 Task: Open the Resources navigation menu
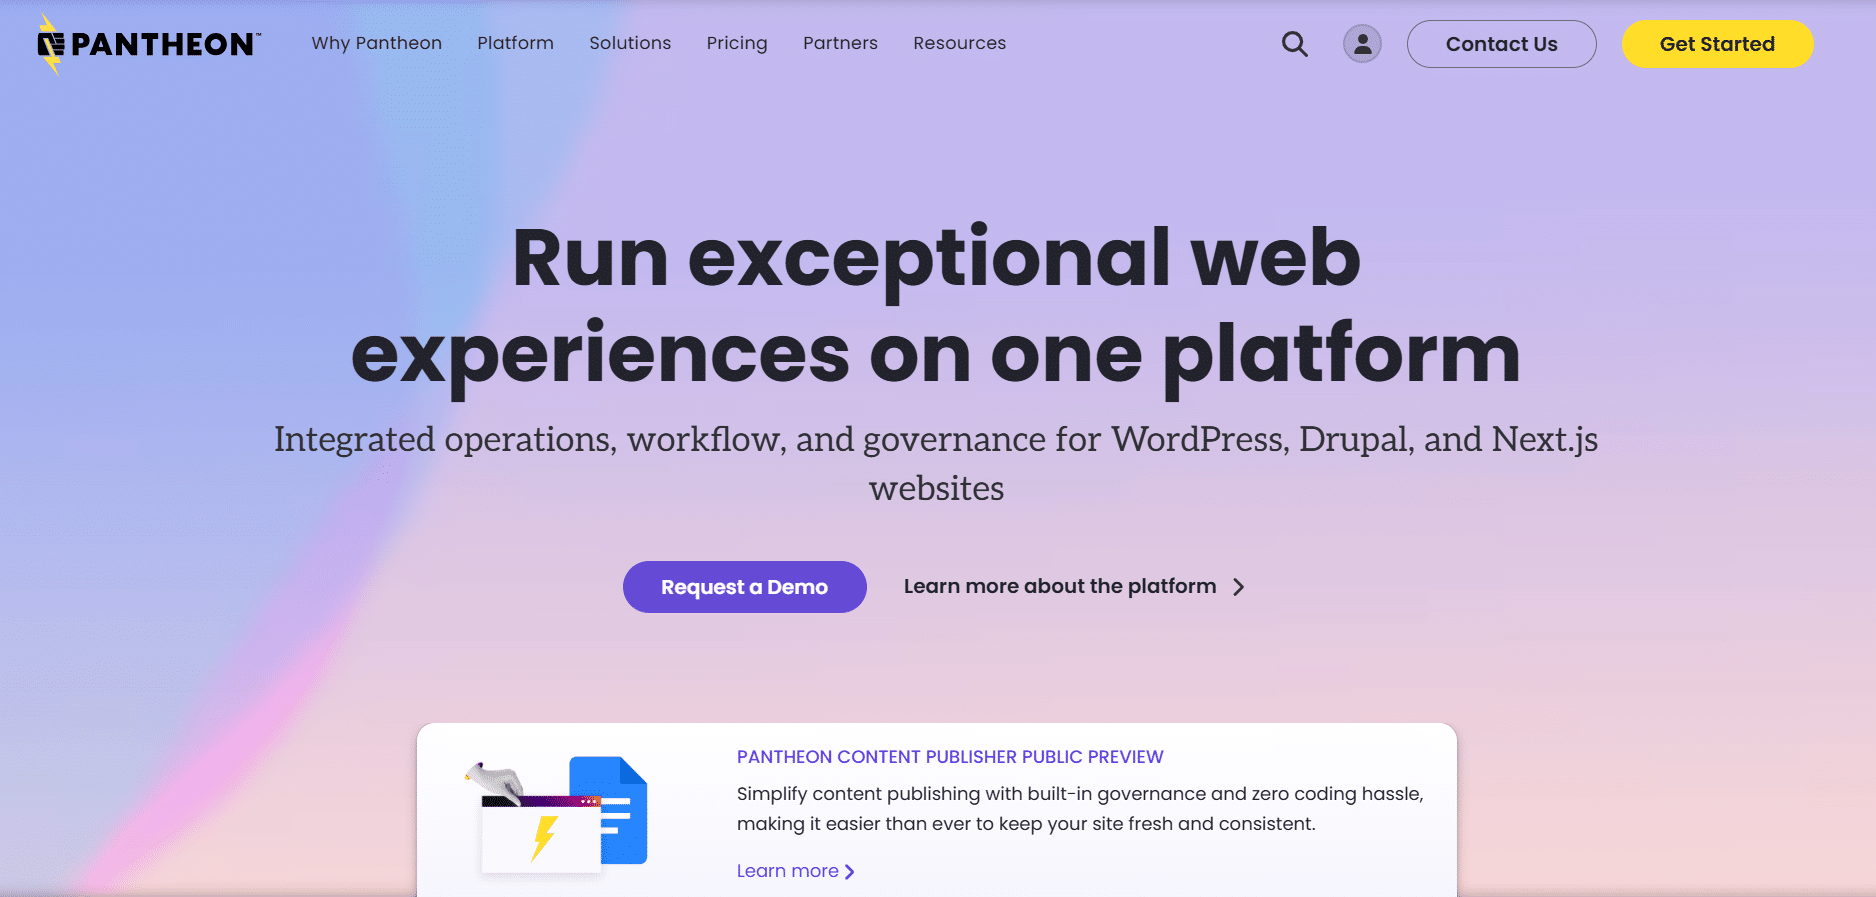pos(959,43)
